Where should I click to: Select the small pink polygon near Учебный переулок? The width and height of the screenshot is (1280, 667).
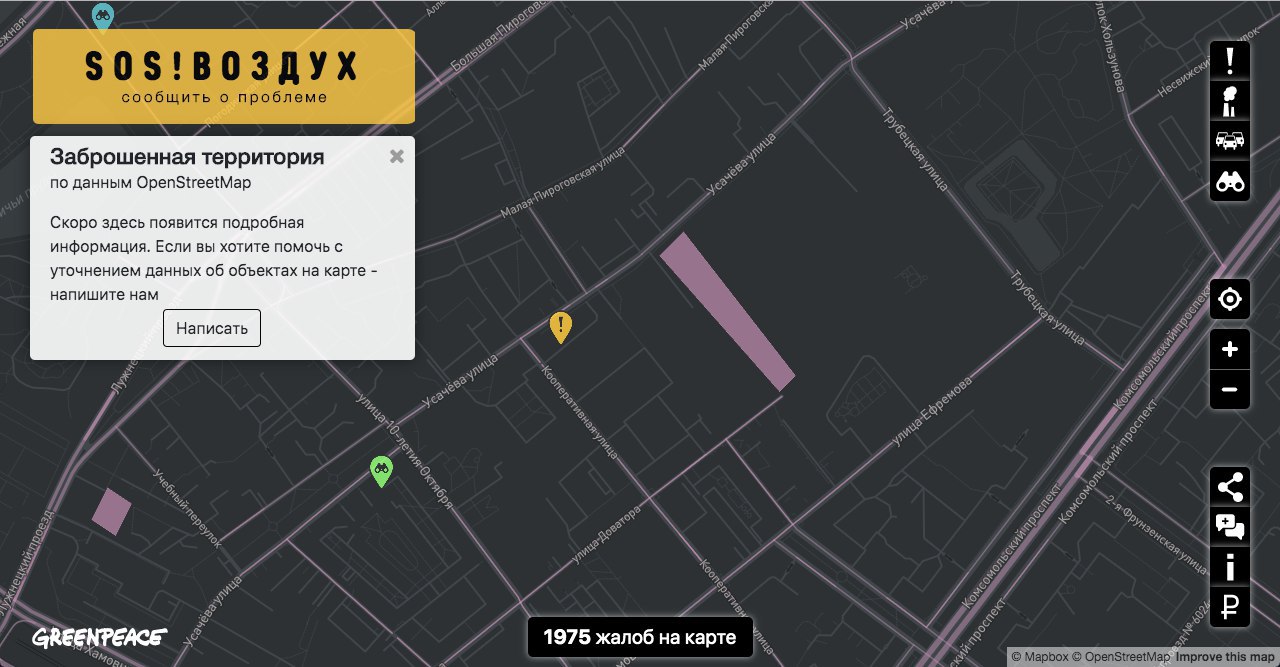tap(111, 512)
